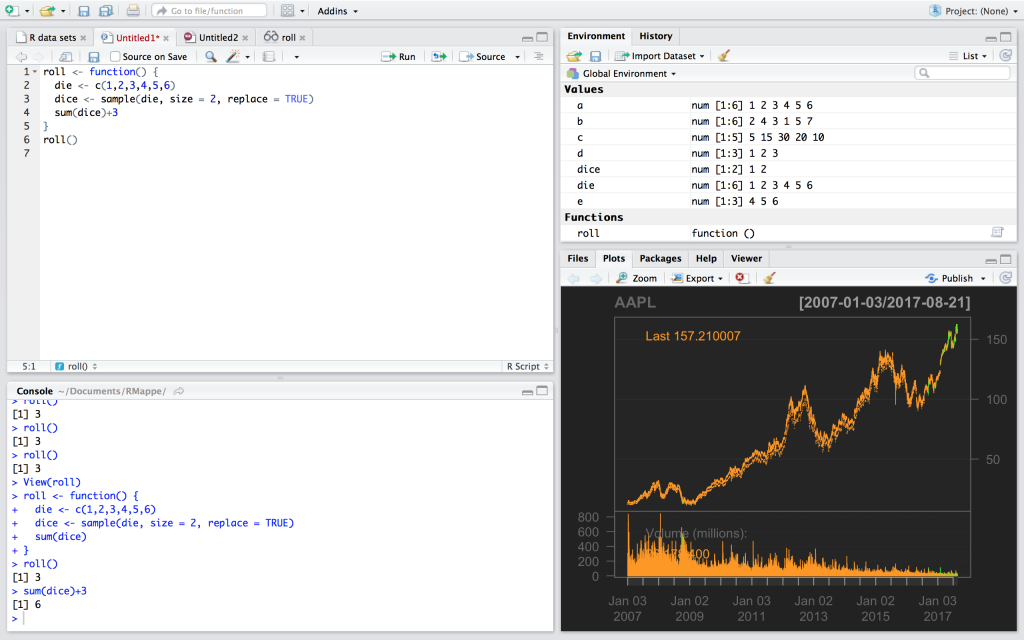The width and height of the screenshot is (1024, 640).
Task: Save all open documents
Action: pyautogui.click(x=106, y=11)
